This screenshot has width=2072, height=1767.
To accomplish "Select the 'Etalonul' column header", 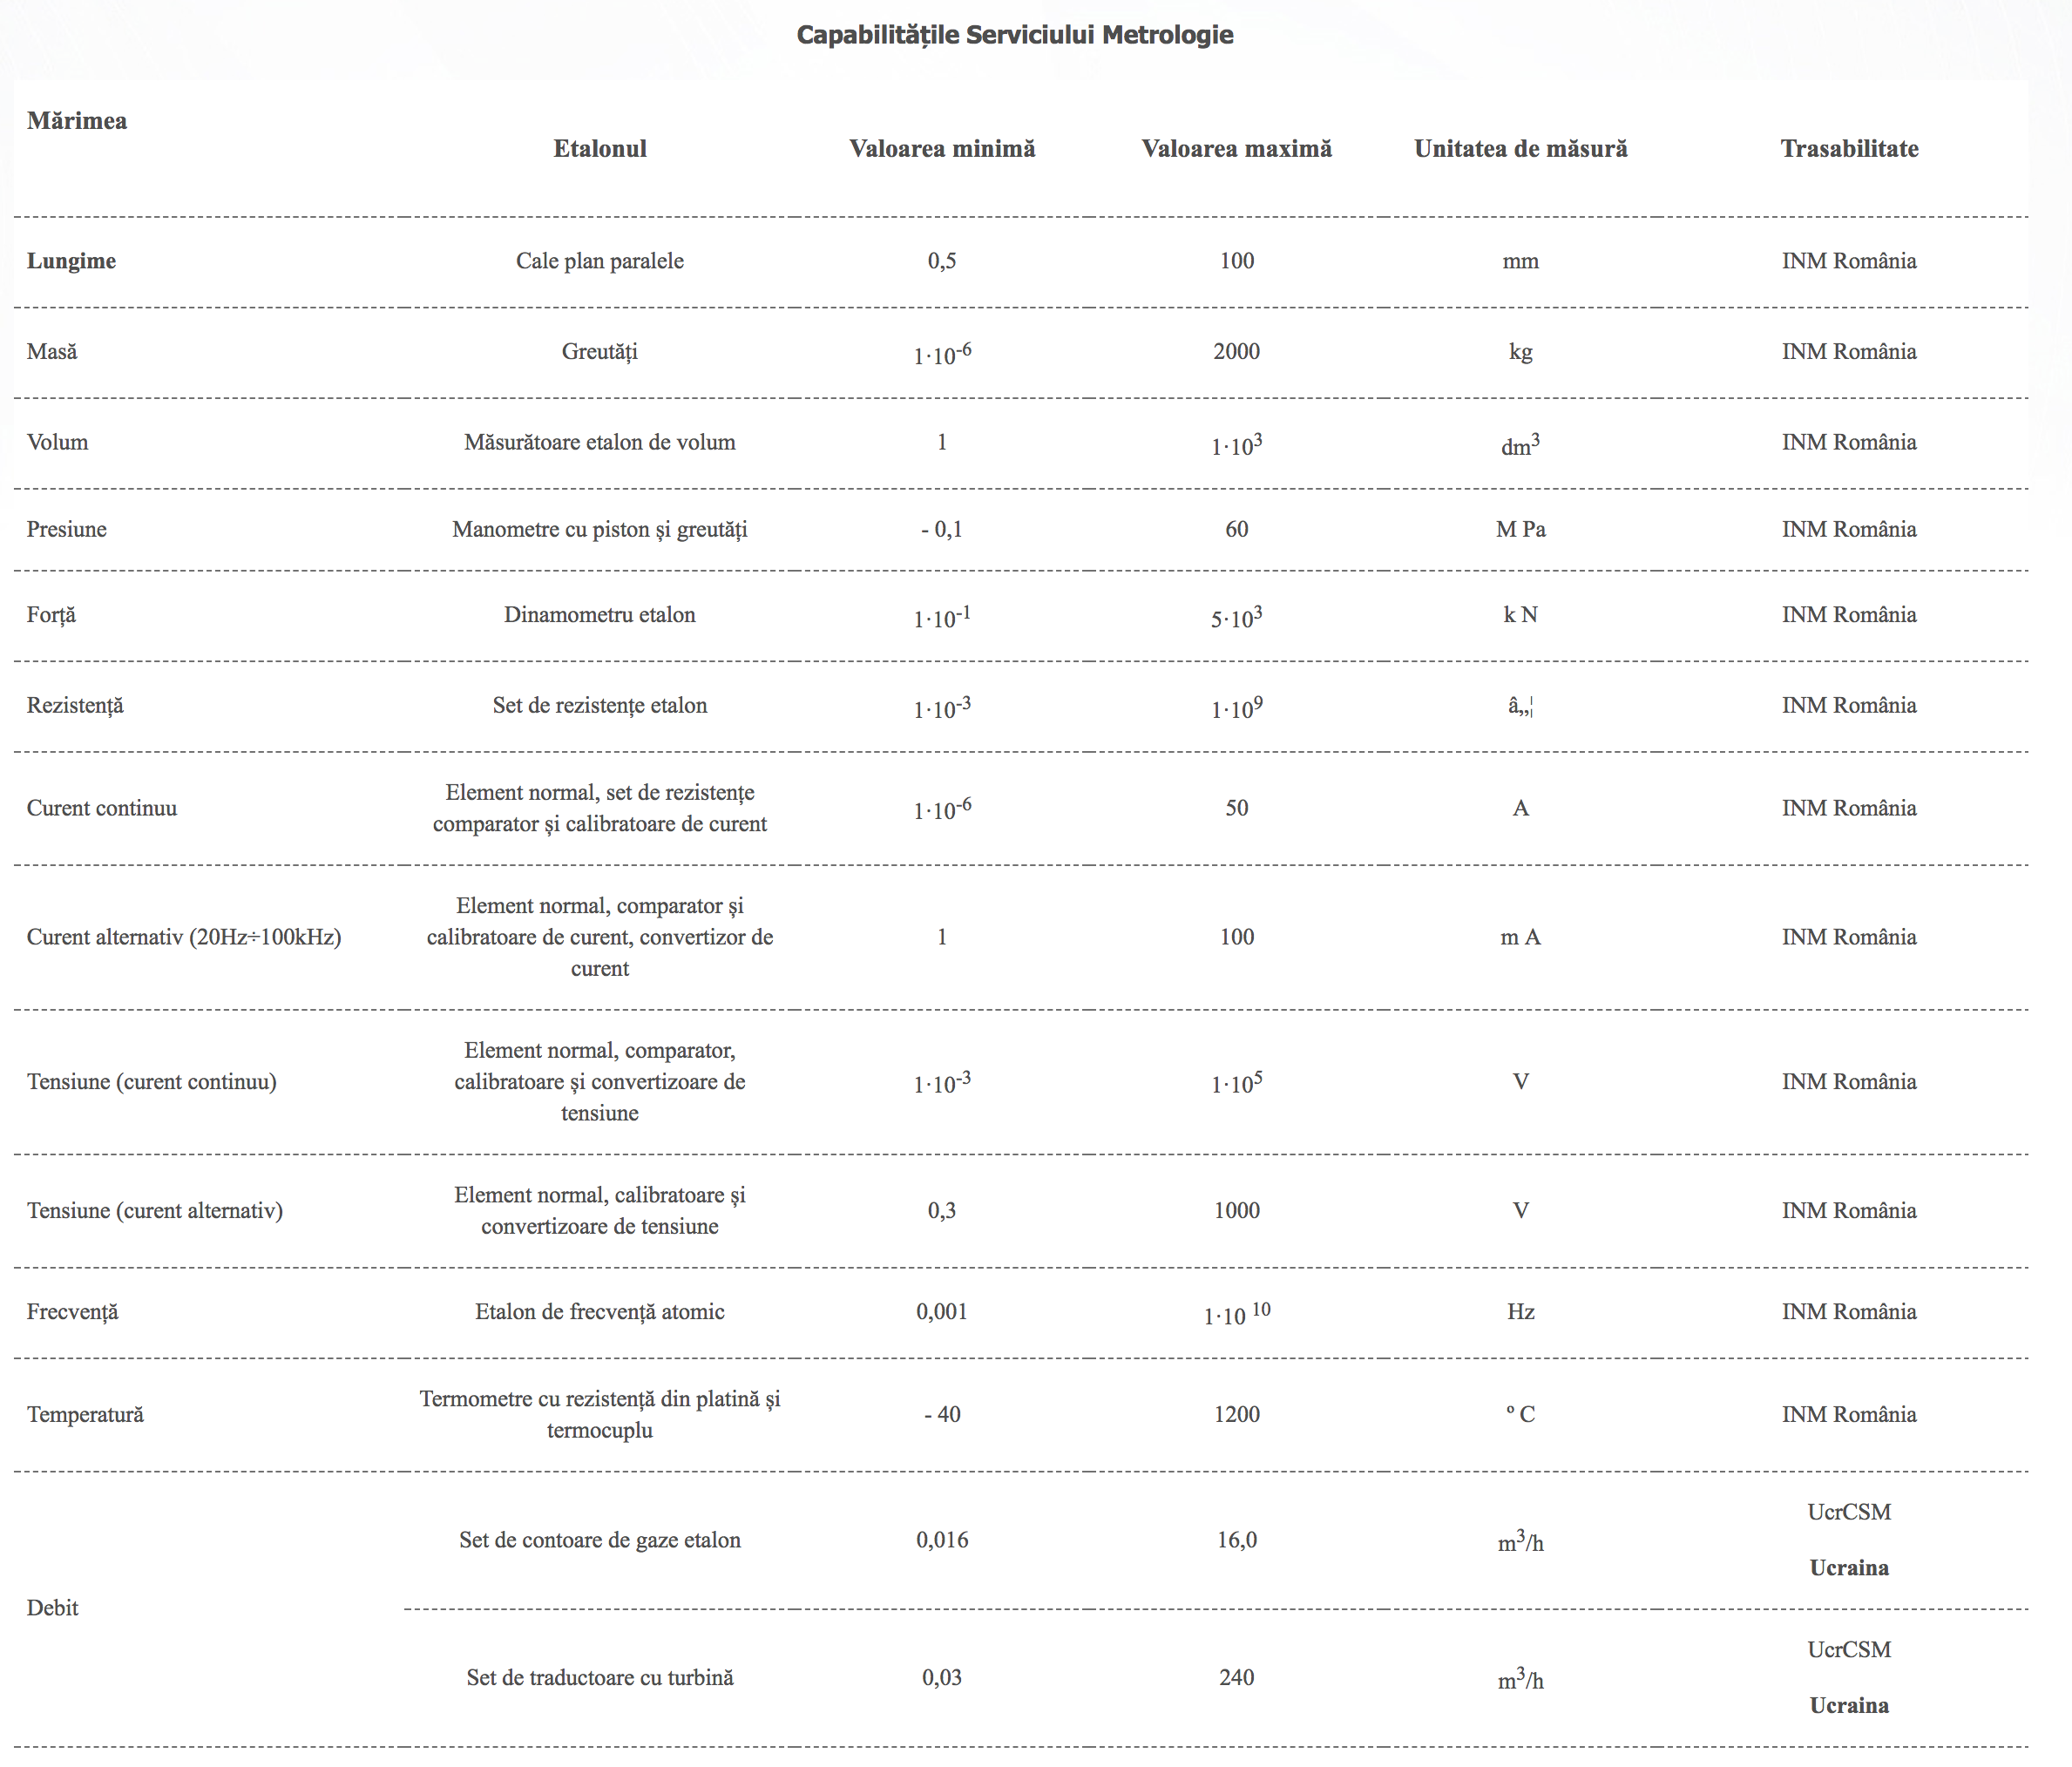I will coord(600,149).
